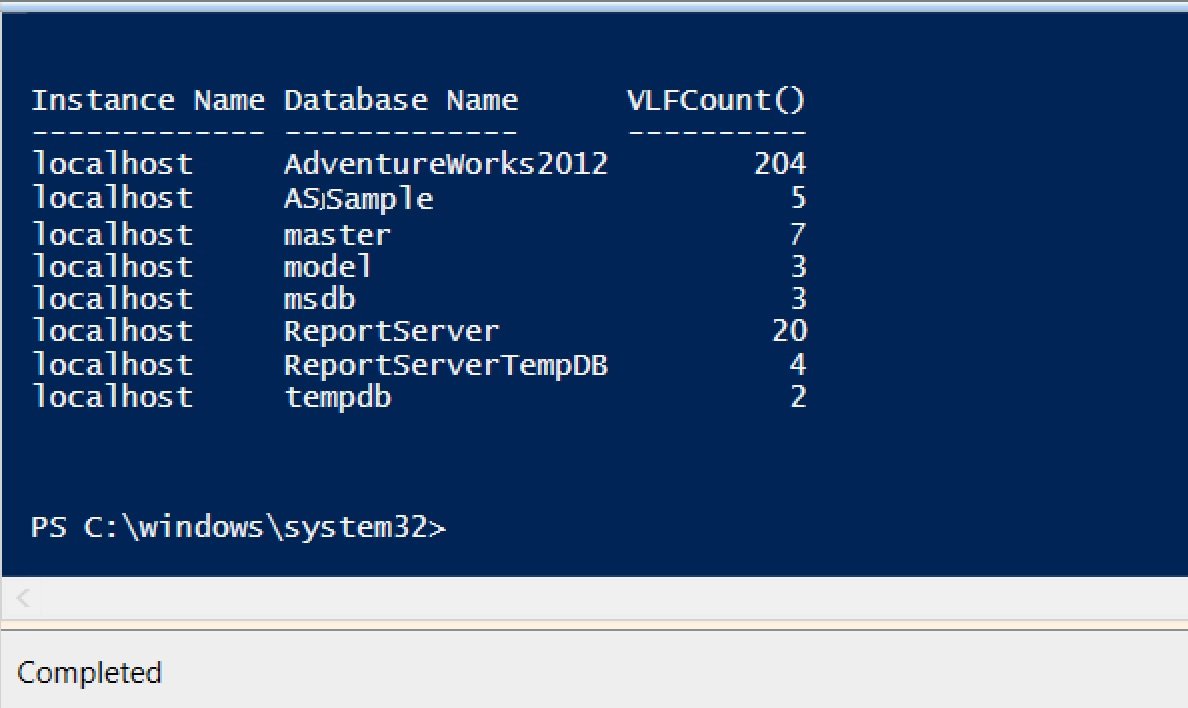
Task: Click the VLF count 4 for ReportServerTempDB
Action: (798, 365)
